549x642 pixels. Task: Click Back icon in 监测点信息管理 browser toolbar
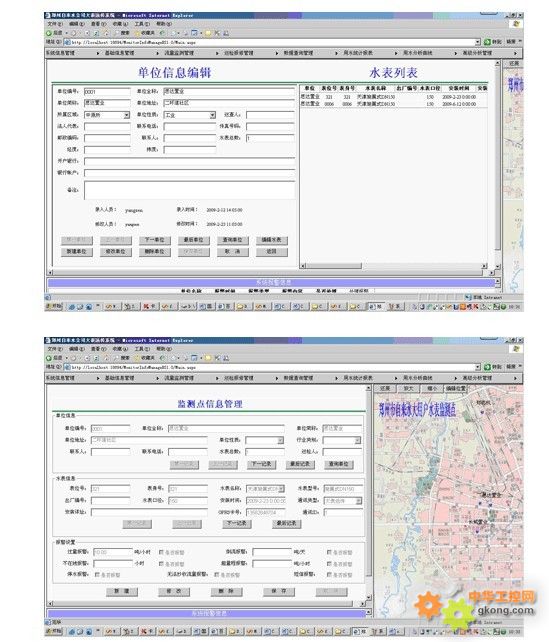49,358
